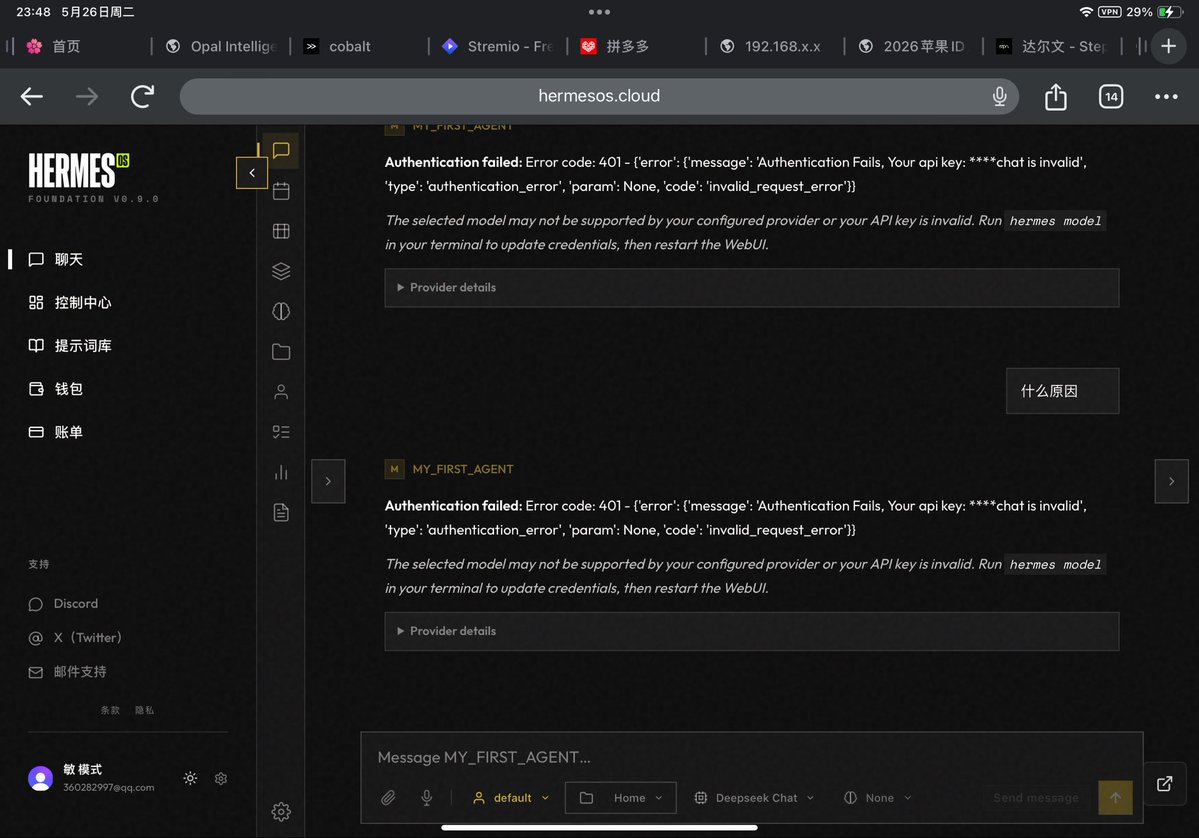Switch to the Opal Intellige browser tab
The width and height of the screenshot is (1199, 838).
tap(220, 47)
